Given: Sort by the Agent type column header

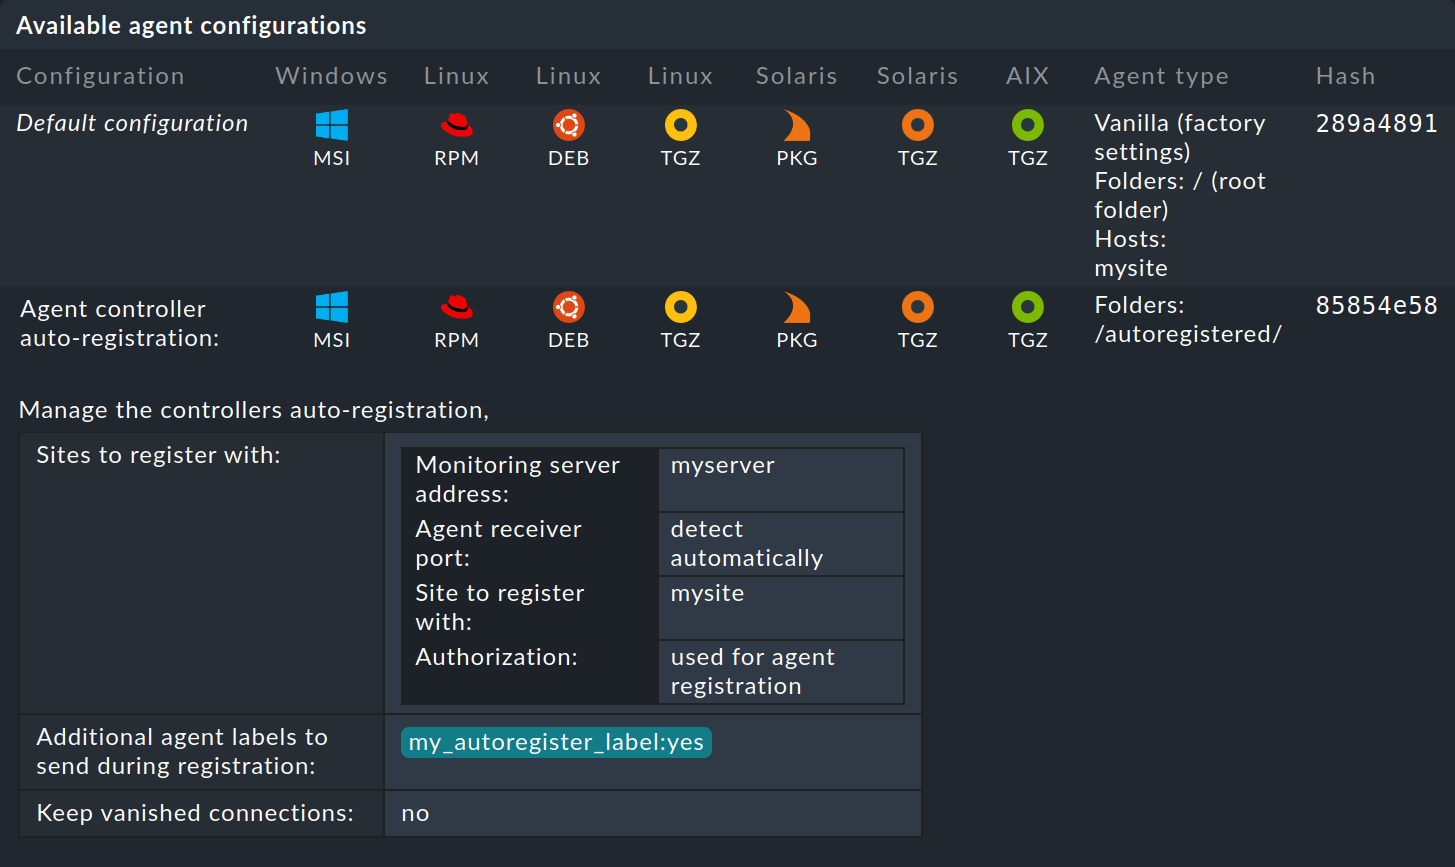Looking at the screenshot, I should [x=1161, y=76].
